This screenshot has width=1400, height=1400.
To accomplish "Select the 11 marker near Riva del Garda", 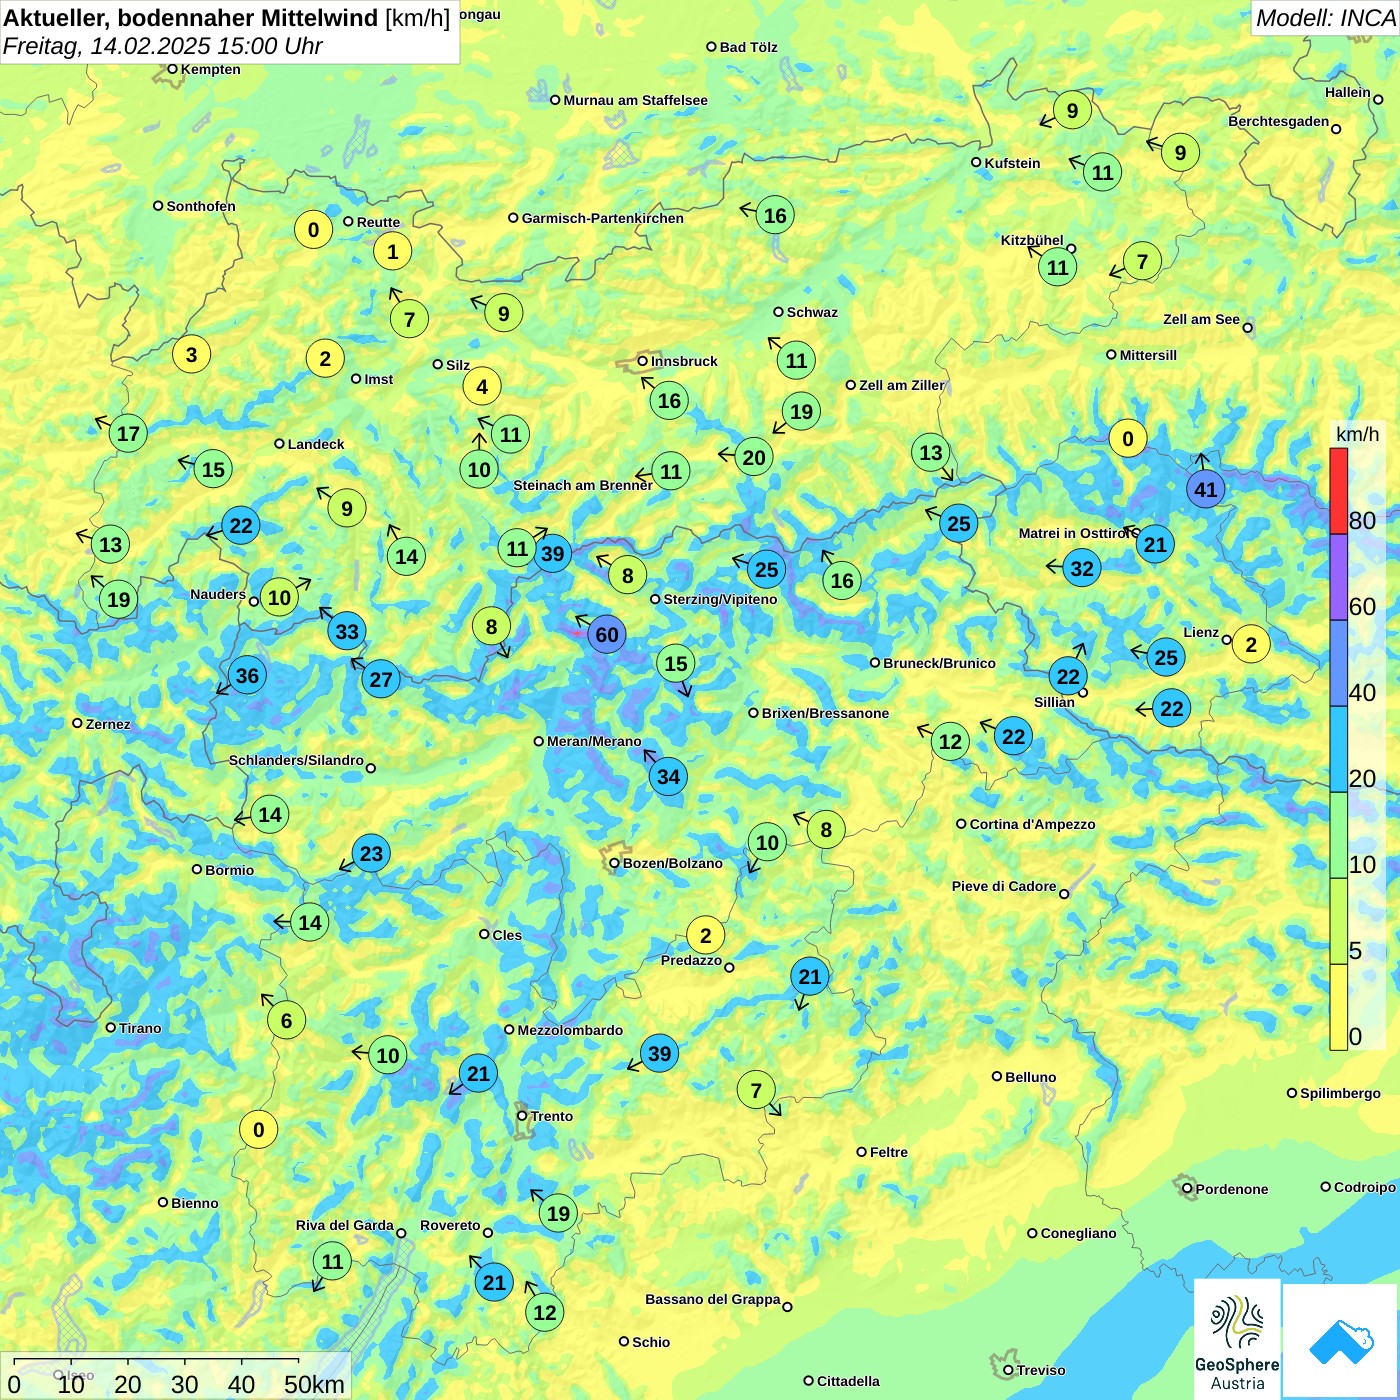I will coord(332,1262).
